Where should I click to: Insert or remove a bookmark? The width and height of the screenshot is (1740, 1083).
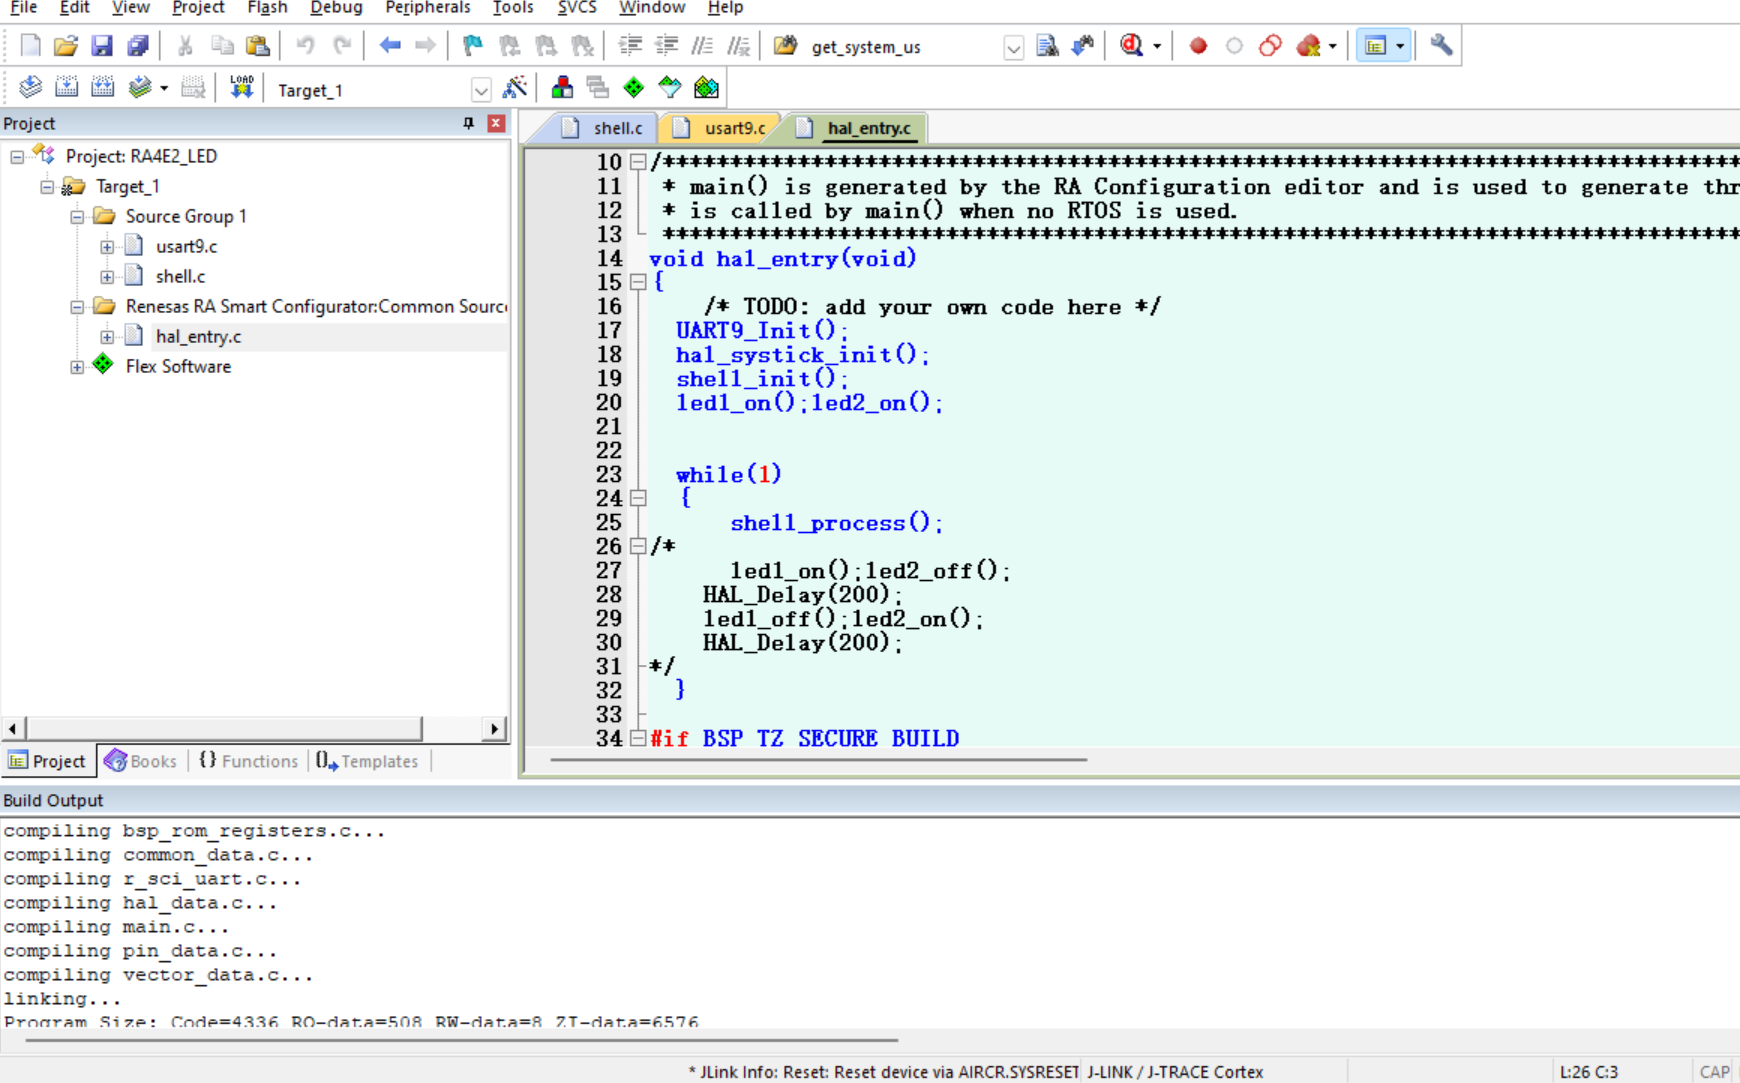tap(472, 46)
